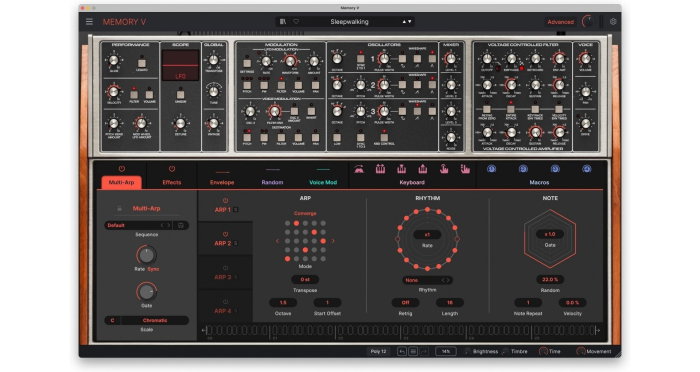Click the Scope LFO display
This screenshot has height=372, width=700.
click(x=180, y=65)
